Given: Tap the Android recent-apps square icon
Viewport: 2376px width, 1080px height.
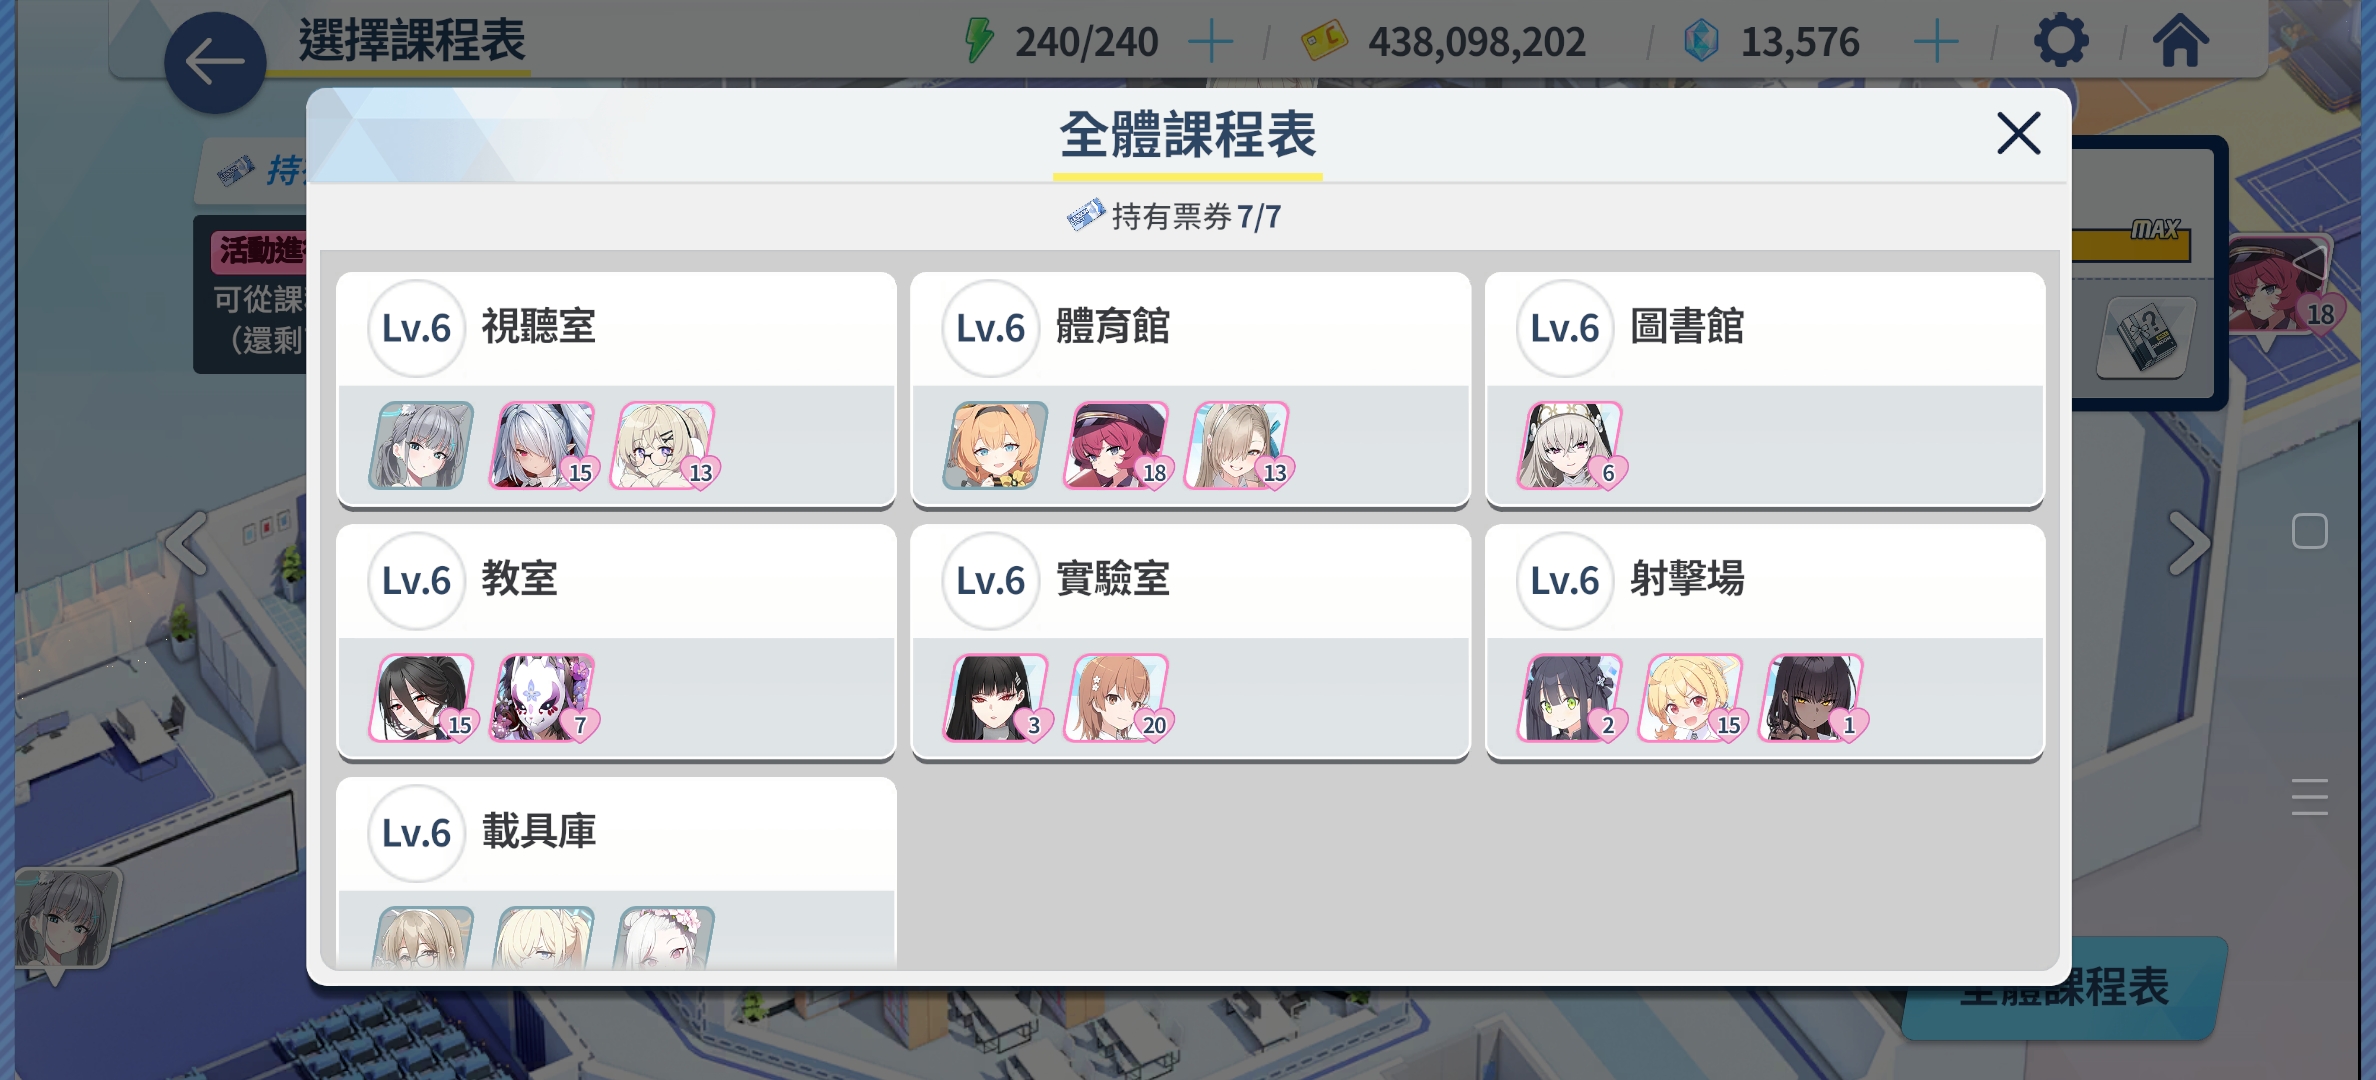Looking at the screenshot, I should 2309,531.
